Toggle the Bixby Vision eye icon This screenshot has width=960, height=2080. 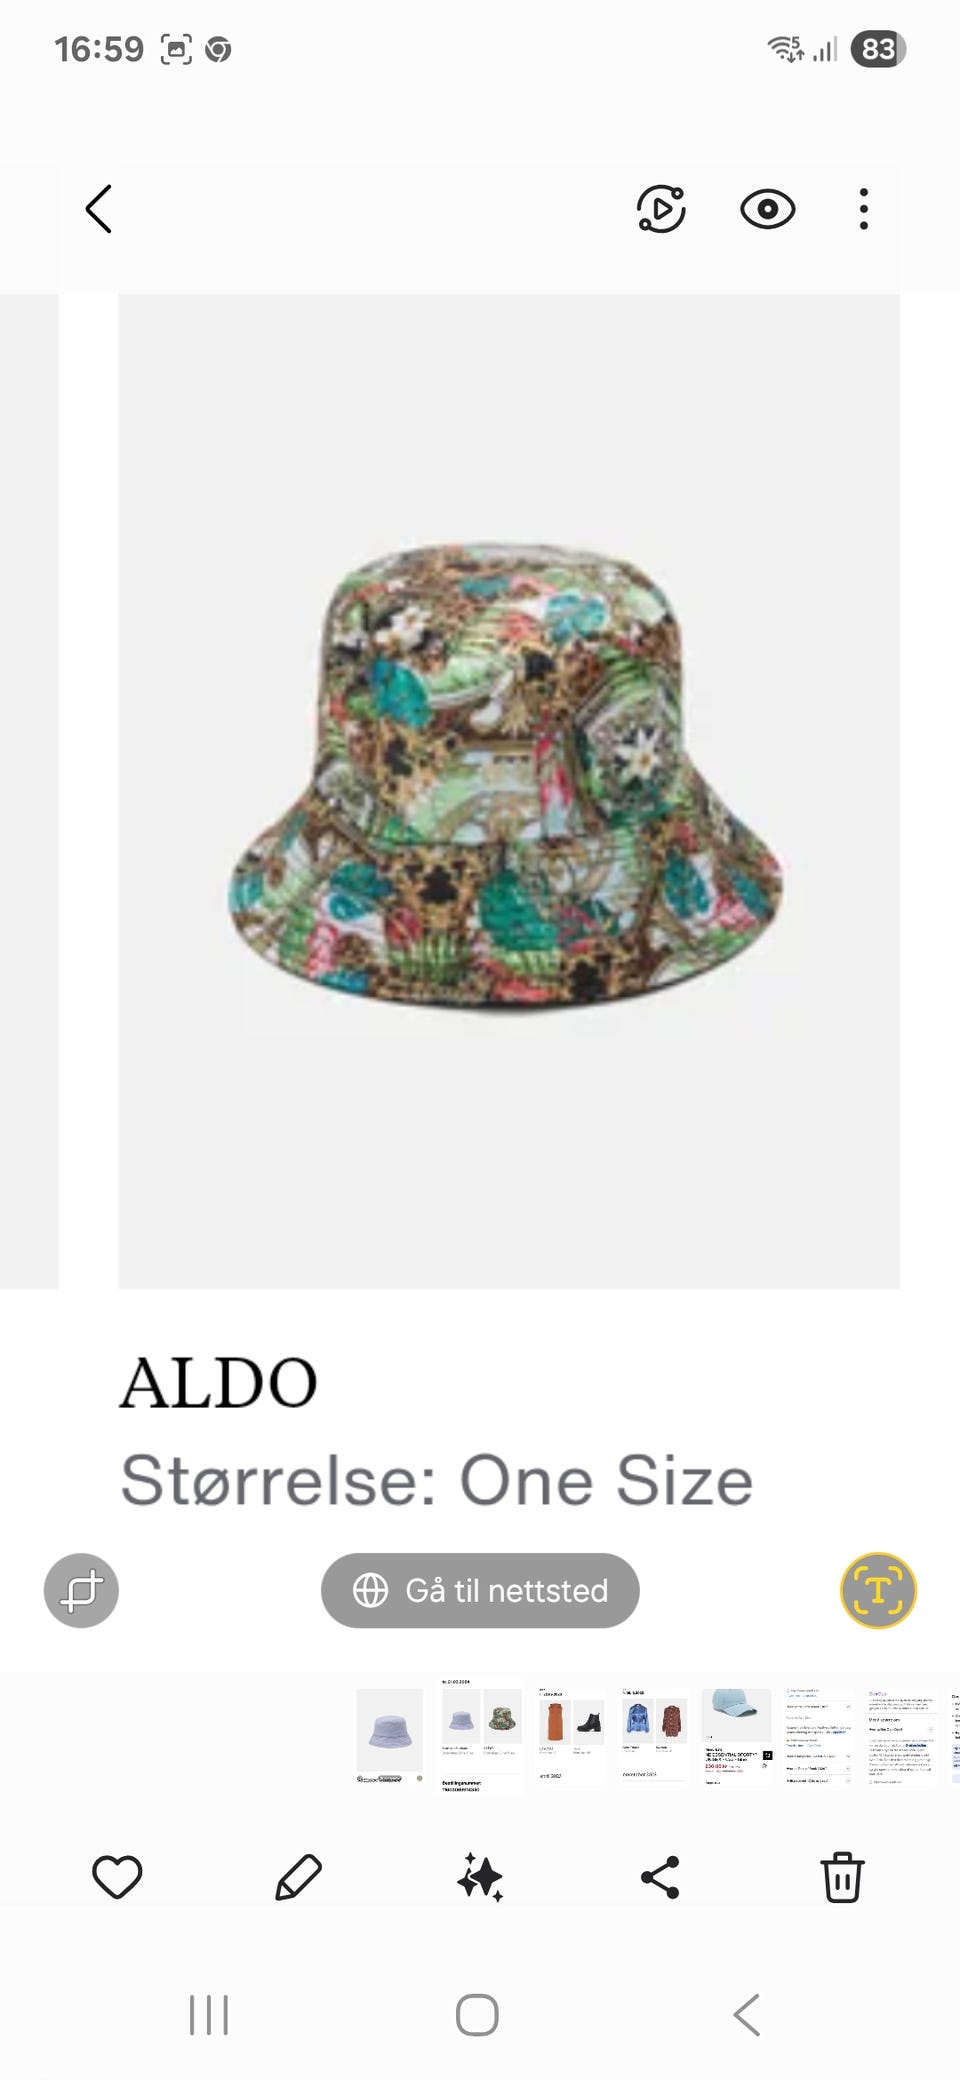[x=767, y=209]
